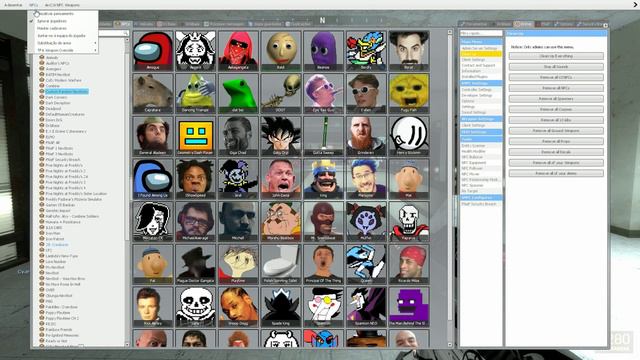
Task: Select the Geometry Dash cube icon
Action: [196, 136]
